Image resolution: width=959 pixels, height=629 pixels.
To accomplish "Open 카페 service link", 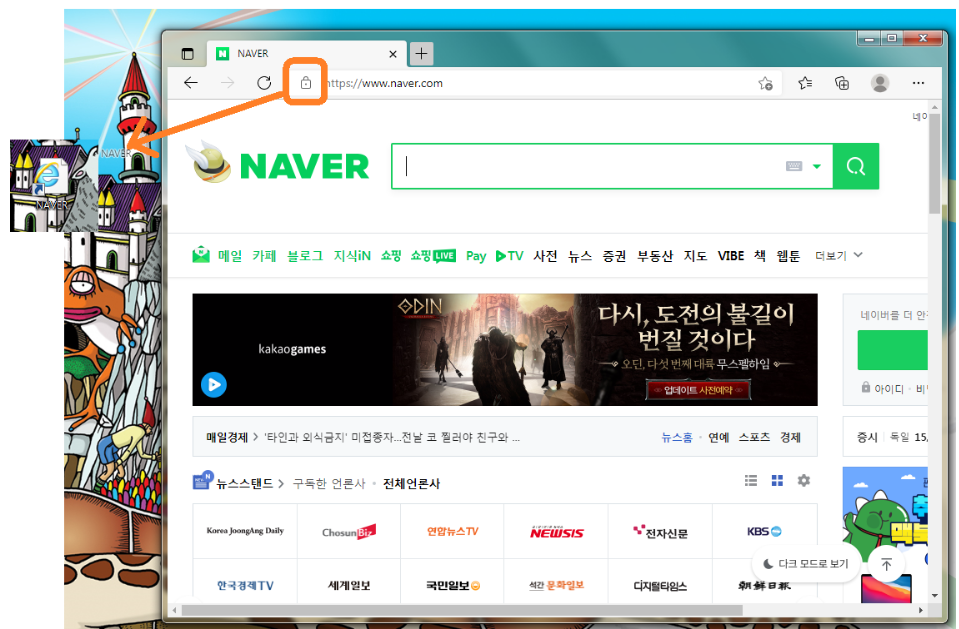I will point(264,255).
